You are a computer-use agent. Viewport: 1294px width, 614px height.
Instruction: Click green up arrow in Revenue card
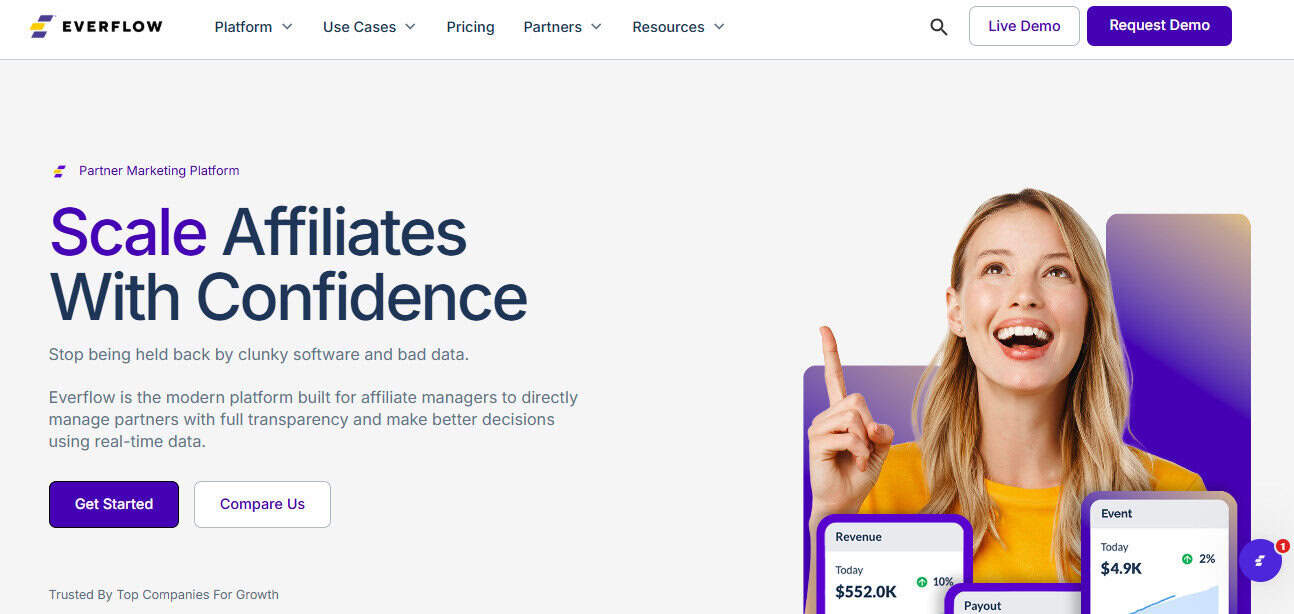pyautogui.click(x=921, y=582)
